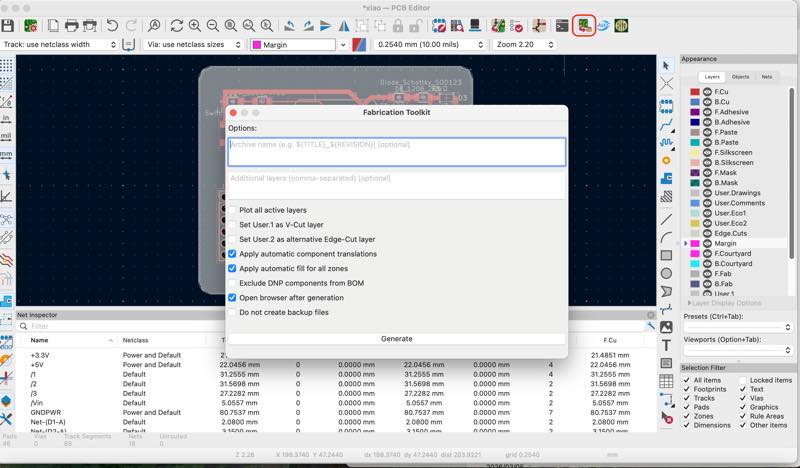Click the Update PCB from schematic icon
This screenshot has width=800, height=468.
498,26
